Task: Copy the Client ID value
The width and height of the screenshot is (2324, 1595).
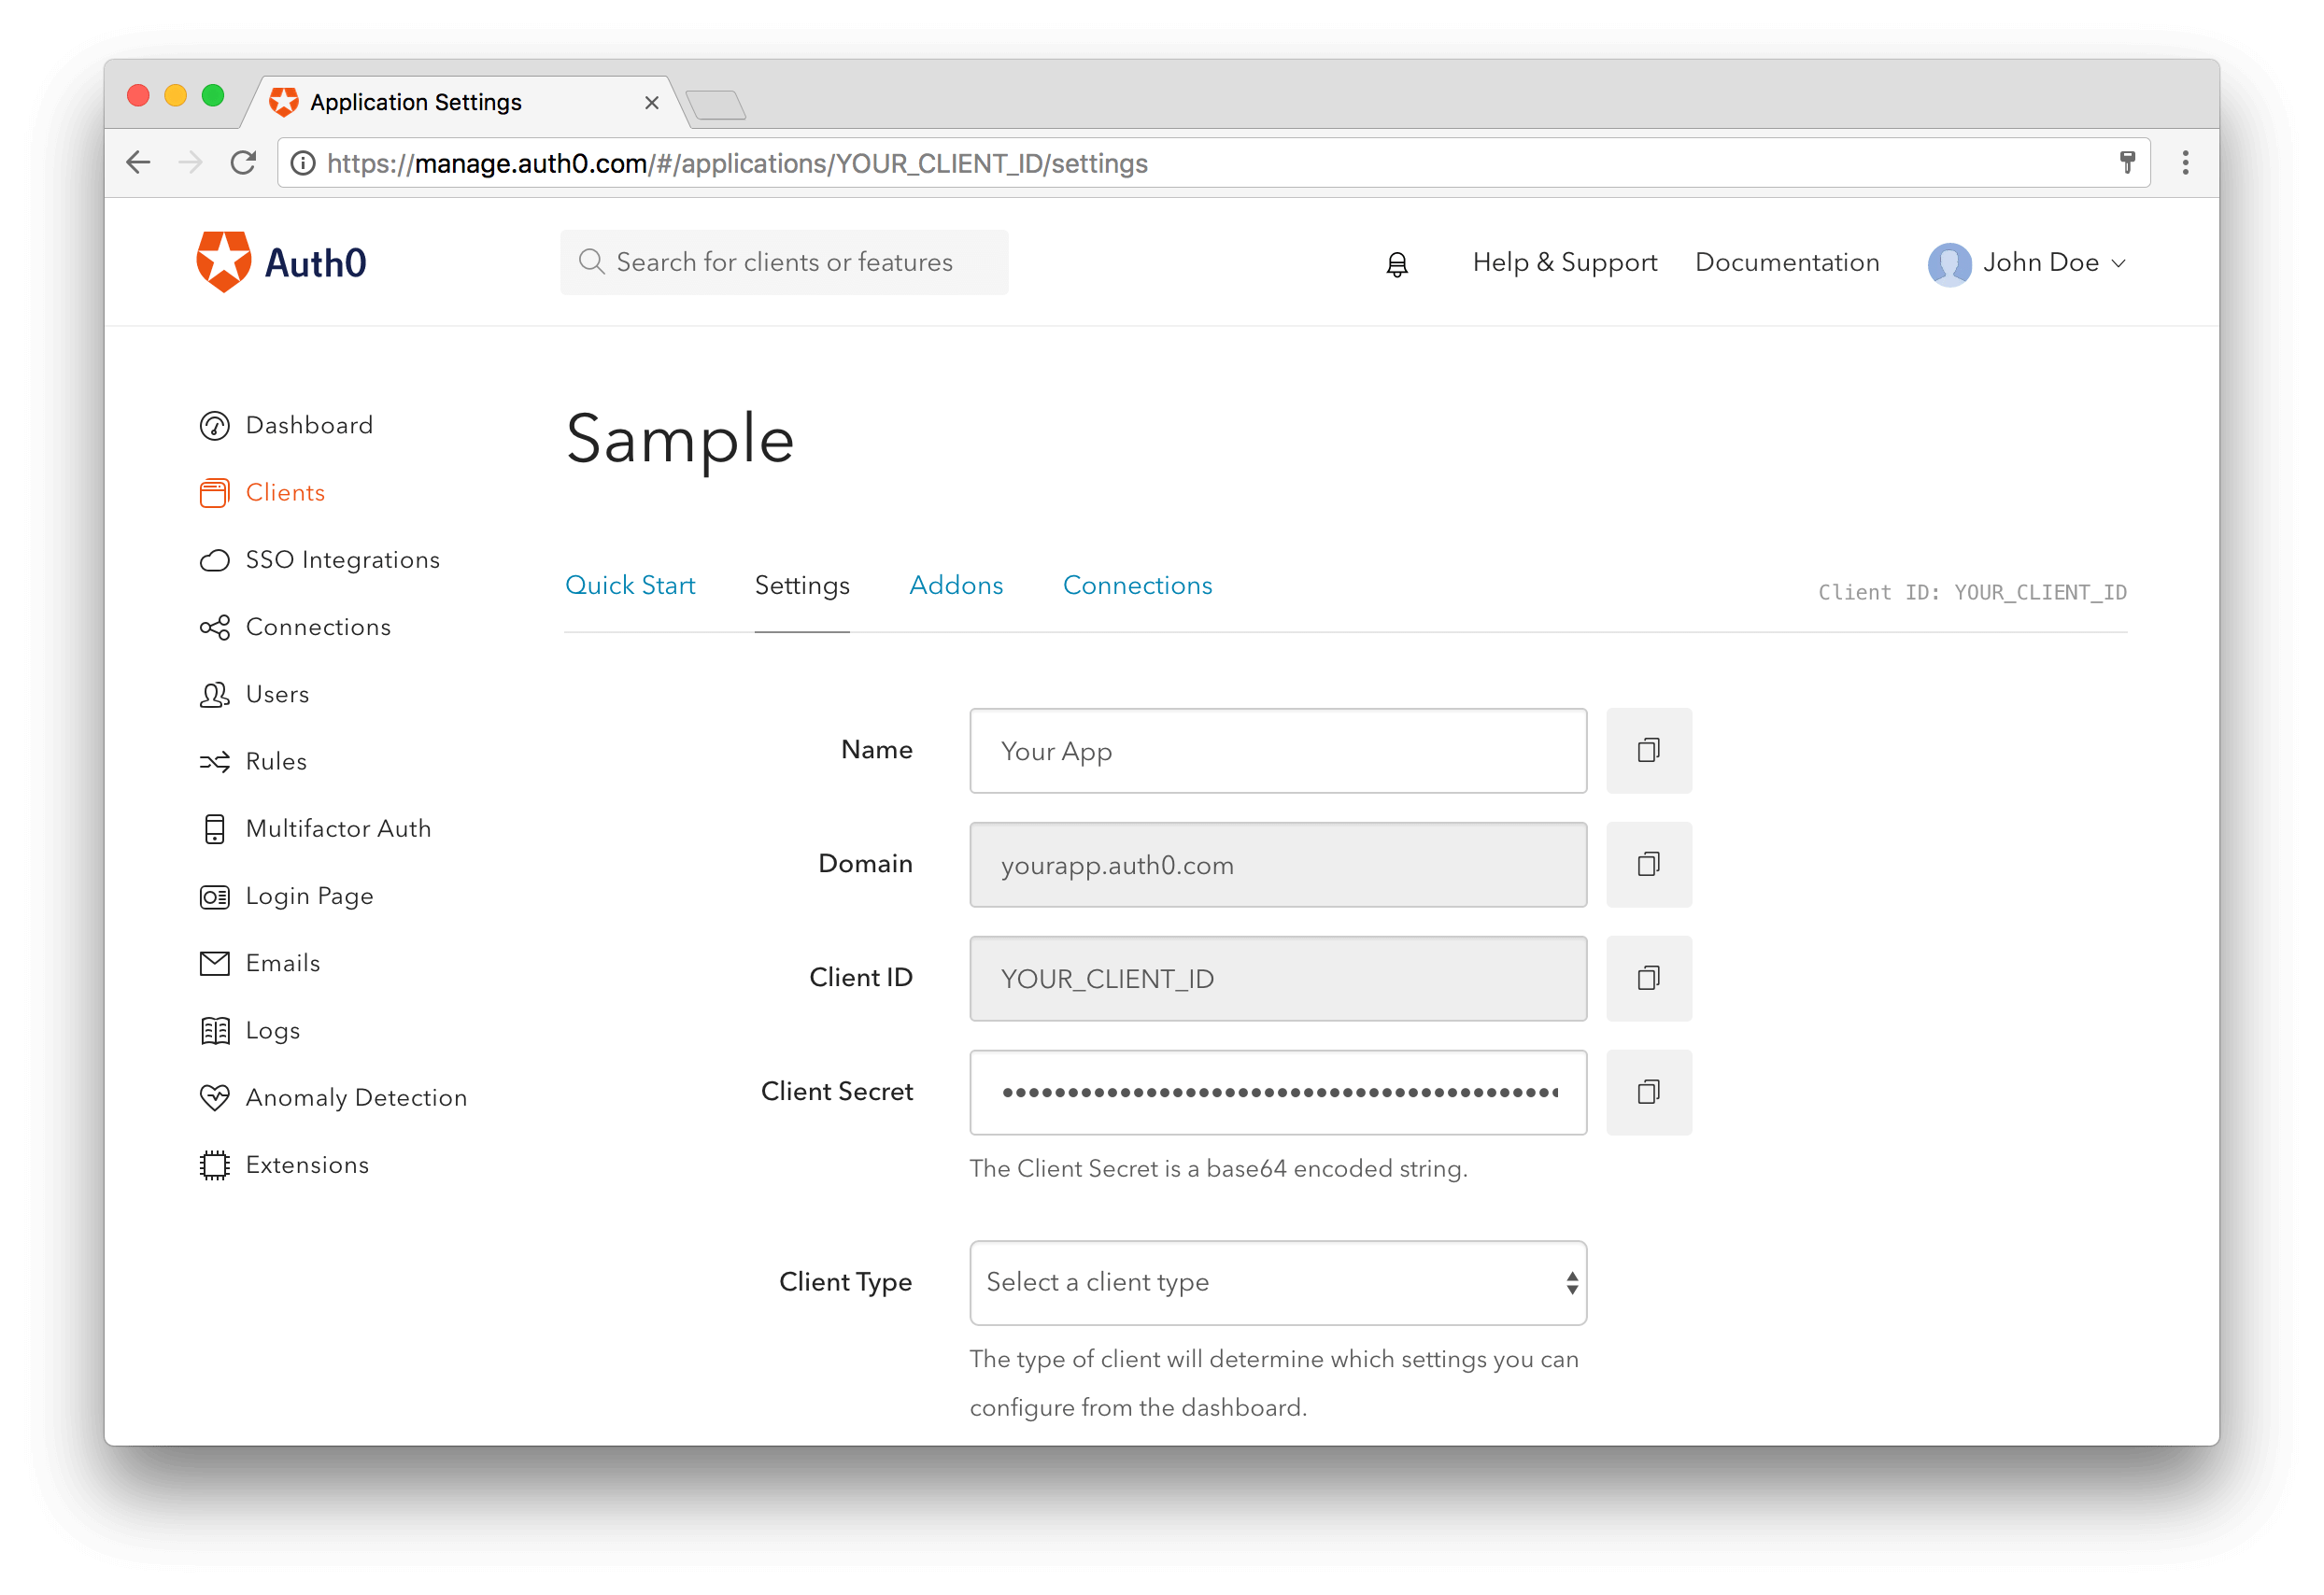Action: coord(1648,979)
